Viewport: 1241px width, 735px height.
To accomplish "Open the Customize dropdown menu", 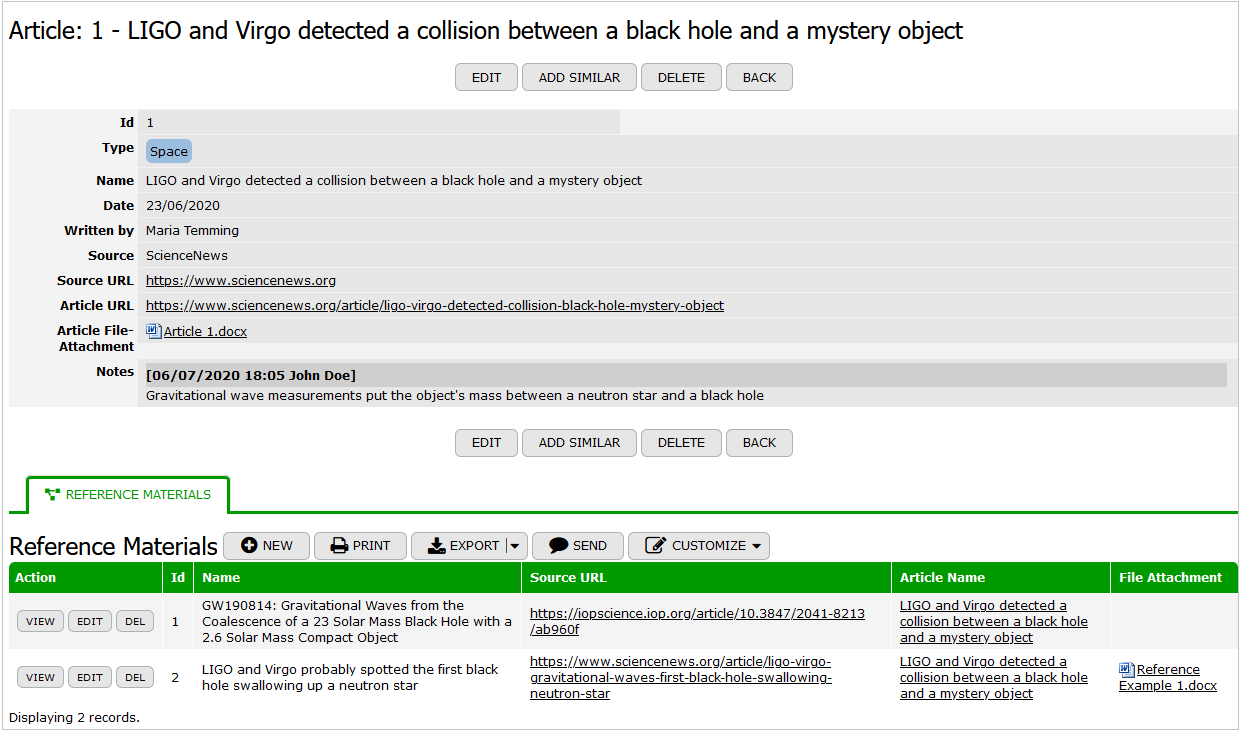I will [x=756, y=546].
